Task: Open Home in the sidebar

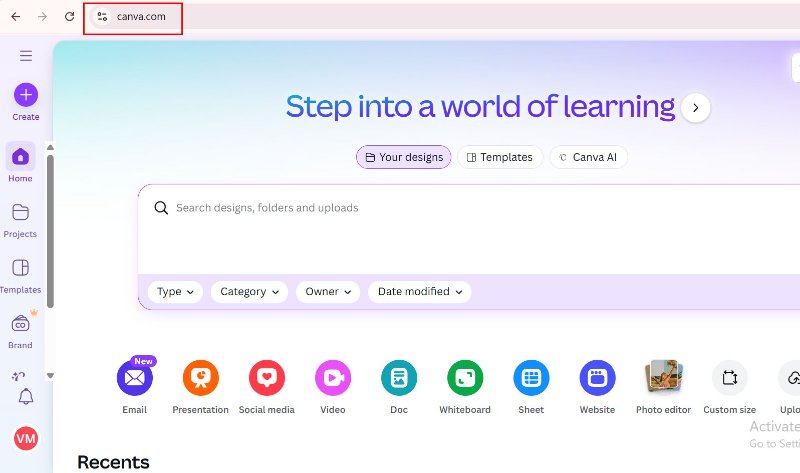Action: [x=20, y=163]
